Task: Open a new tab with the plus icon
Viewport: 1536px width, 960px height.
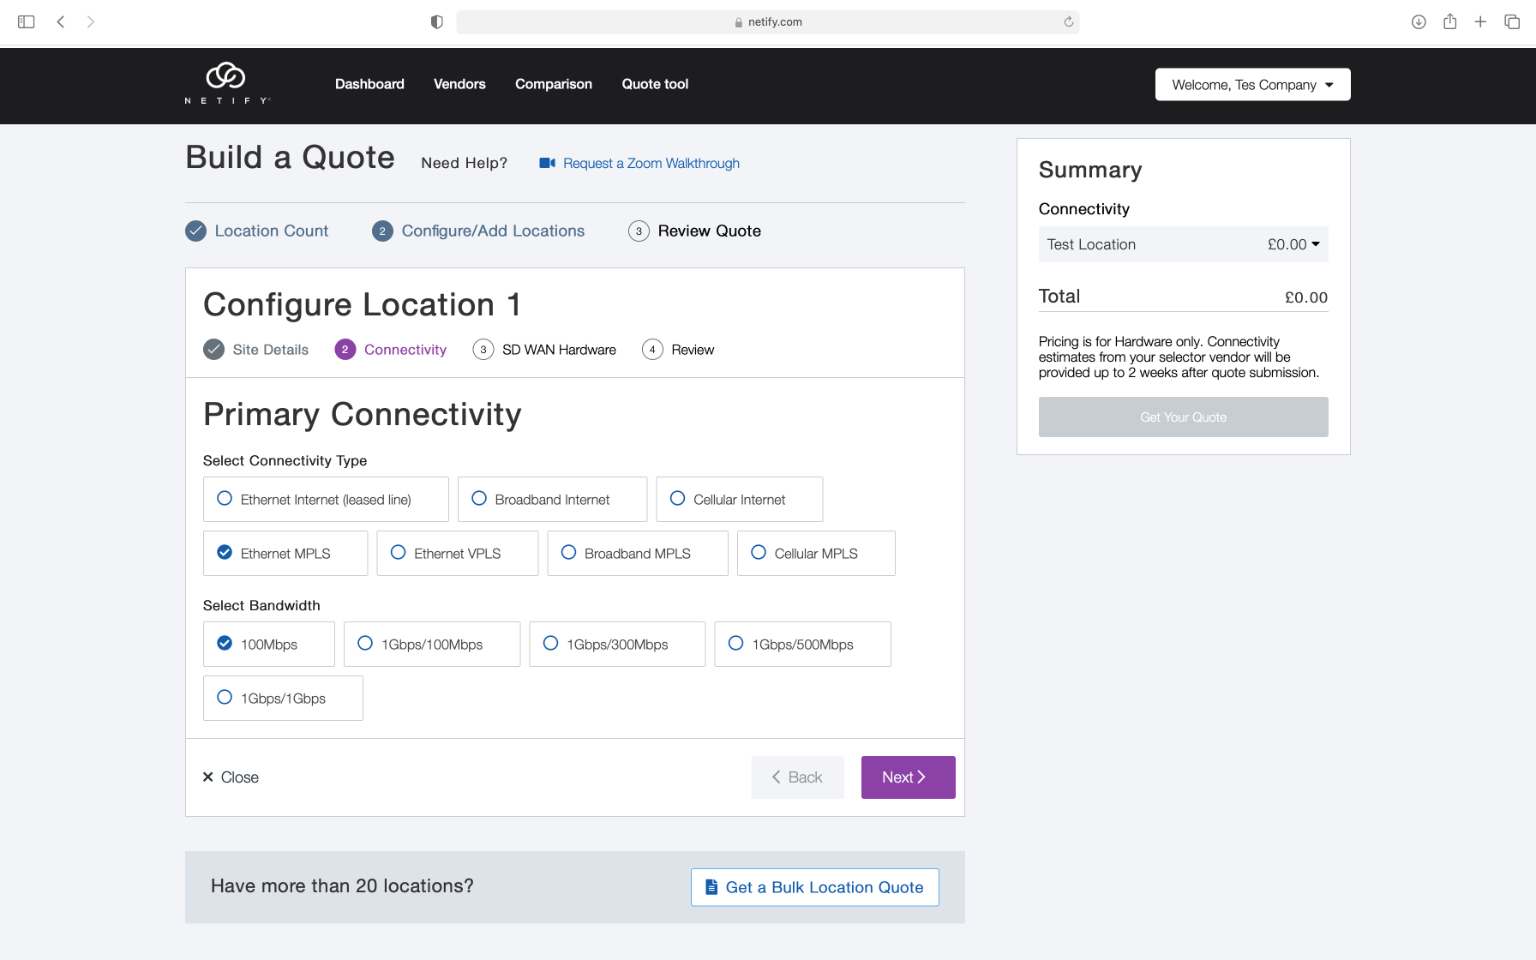Action: [1480, 22]
